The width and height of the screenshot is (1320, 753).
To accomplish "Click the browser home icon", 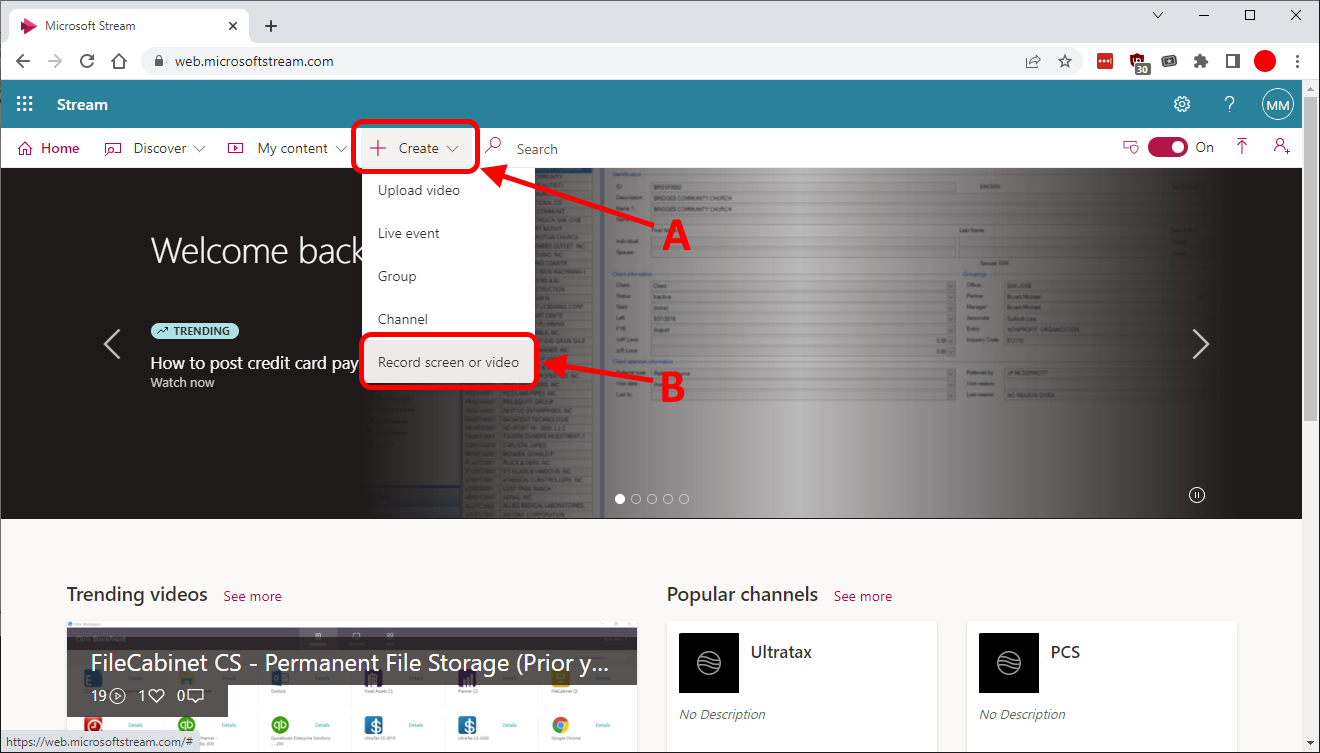I will (x=119, y=61).
